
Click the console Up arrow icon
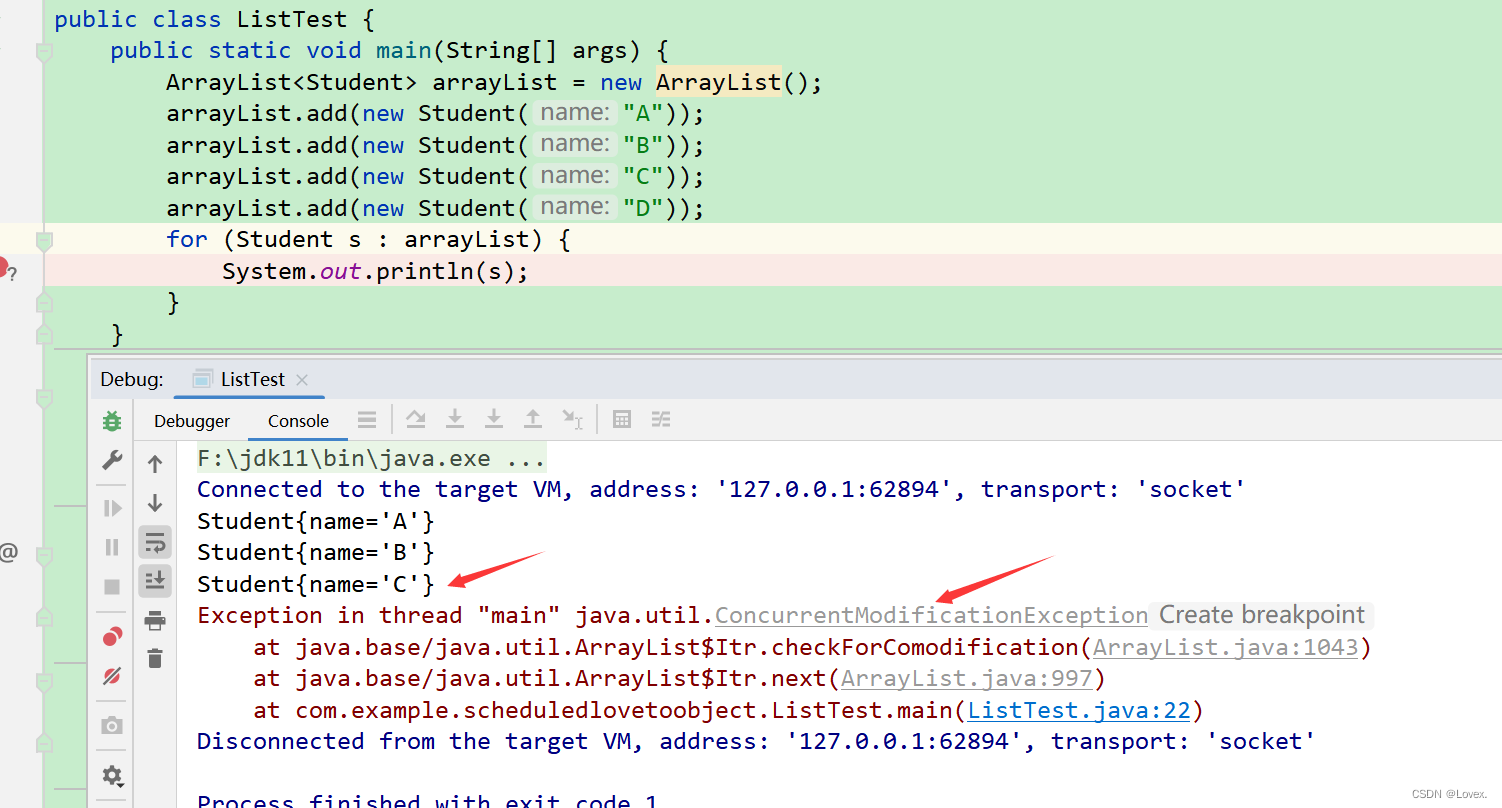click(155, 464)
